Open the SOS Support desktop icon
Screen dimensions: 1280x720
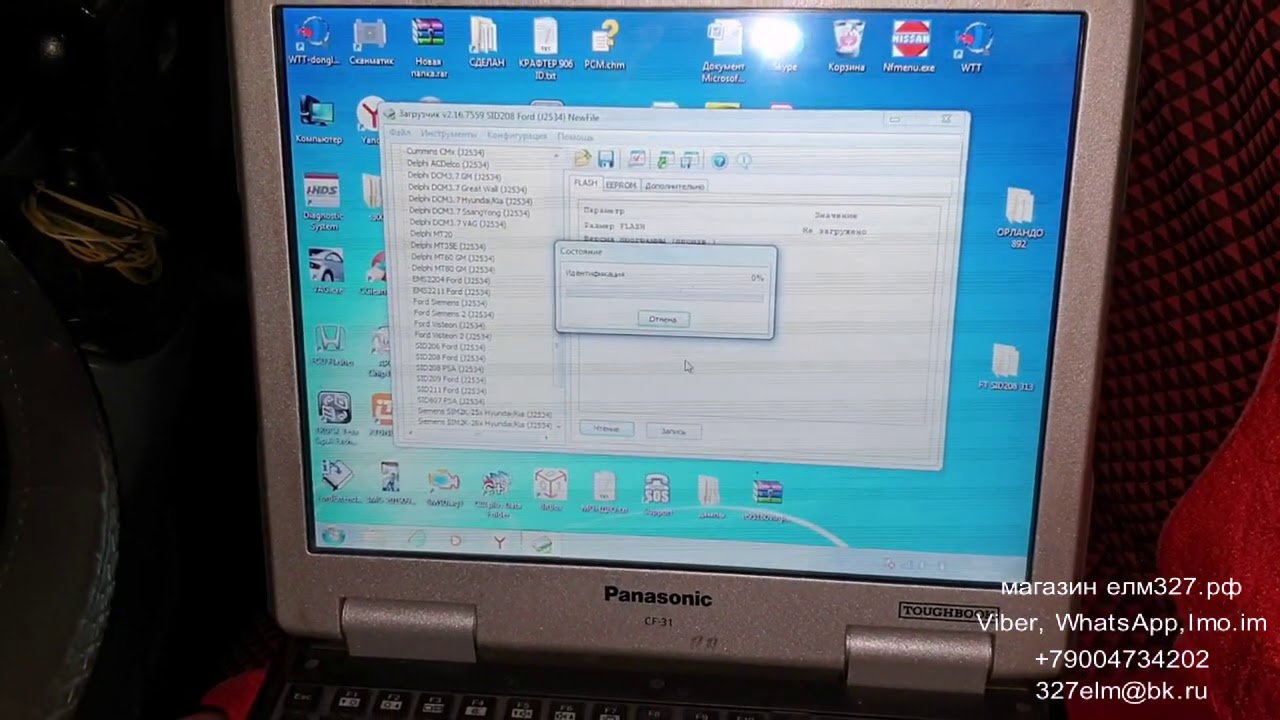(x=658, y=493)
